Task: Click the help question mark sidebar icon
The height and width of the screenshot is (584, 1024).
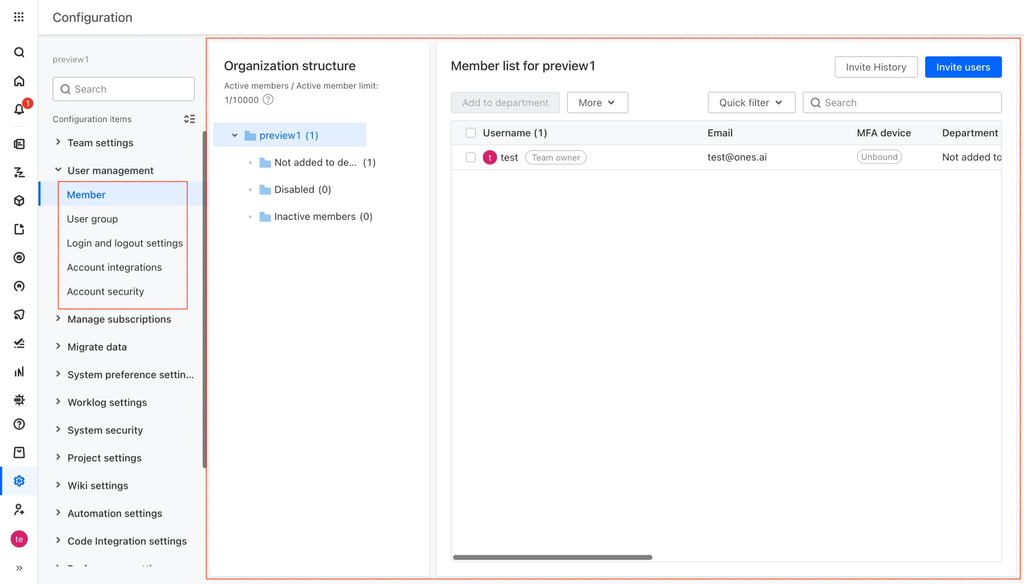Action: [x=19, y=425]
